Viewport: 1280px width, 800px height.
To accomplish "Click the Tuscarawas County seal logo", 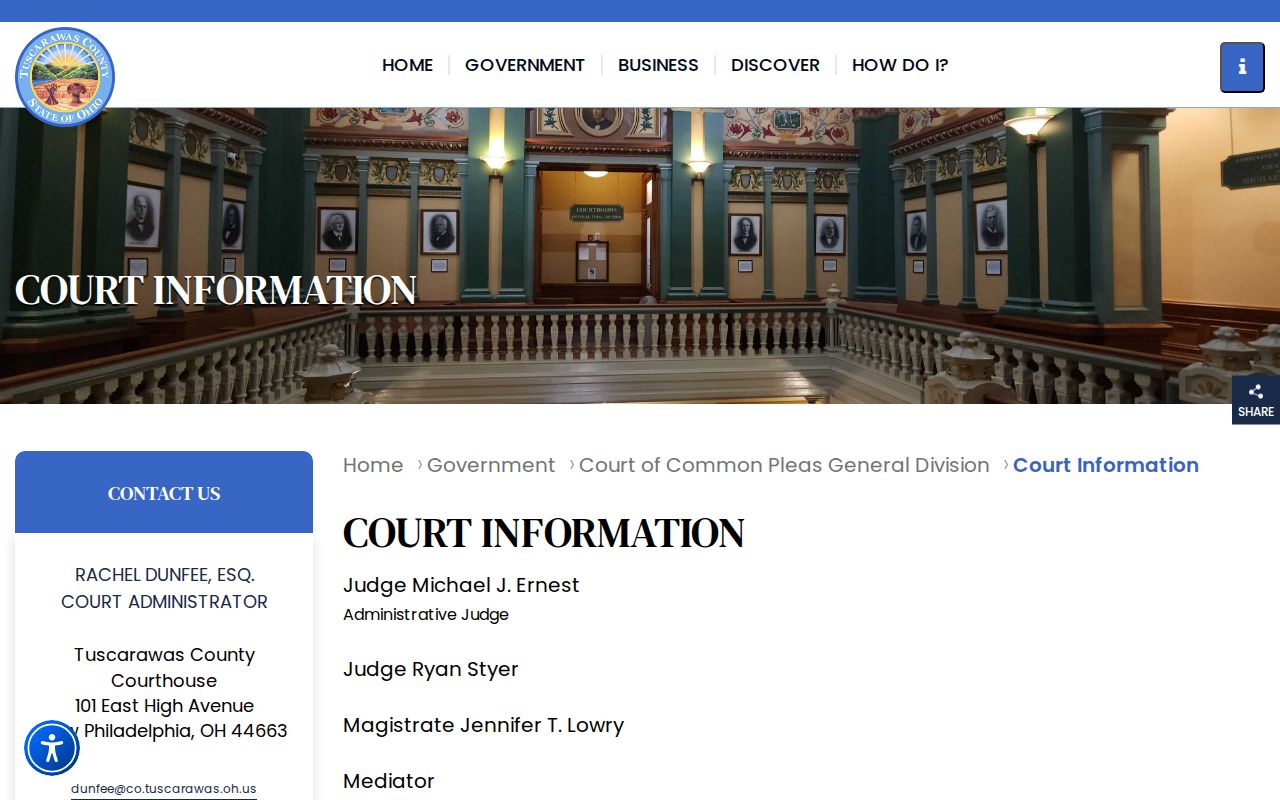I will pyautogui.click(x=65, y=77).
